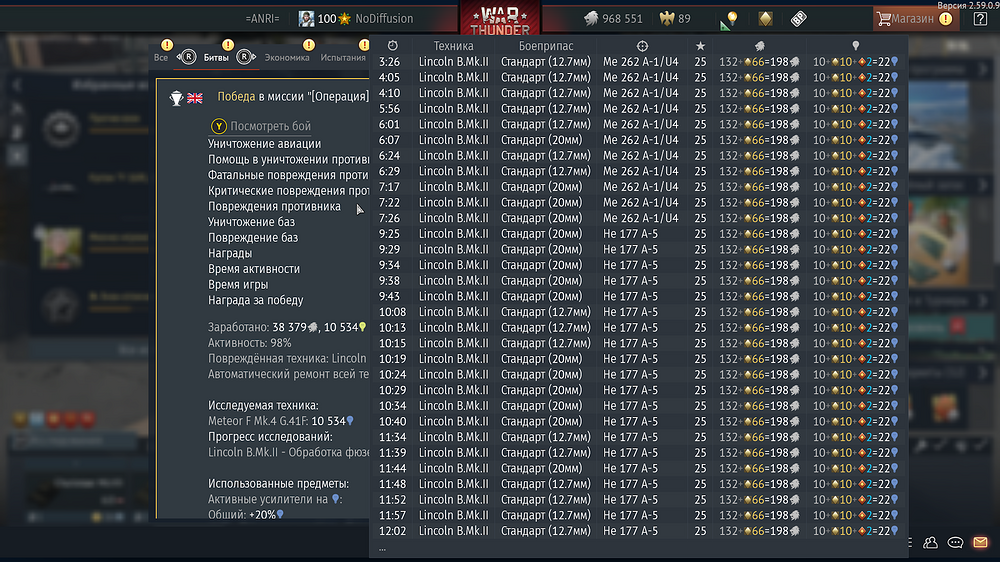Click the gold diamond icon in top bar
This screenshot has height=562, width=1000.
pos(765,18)
